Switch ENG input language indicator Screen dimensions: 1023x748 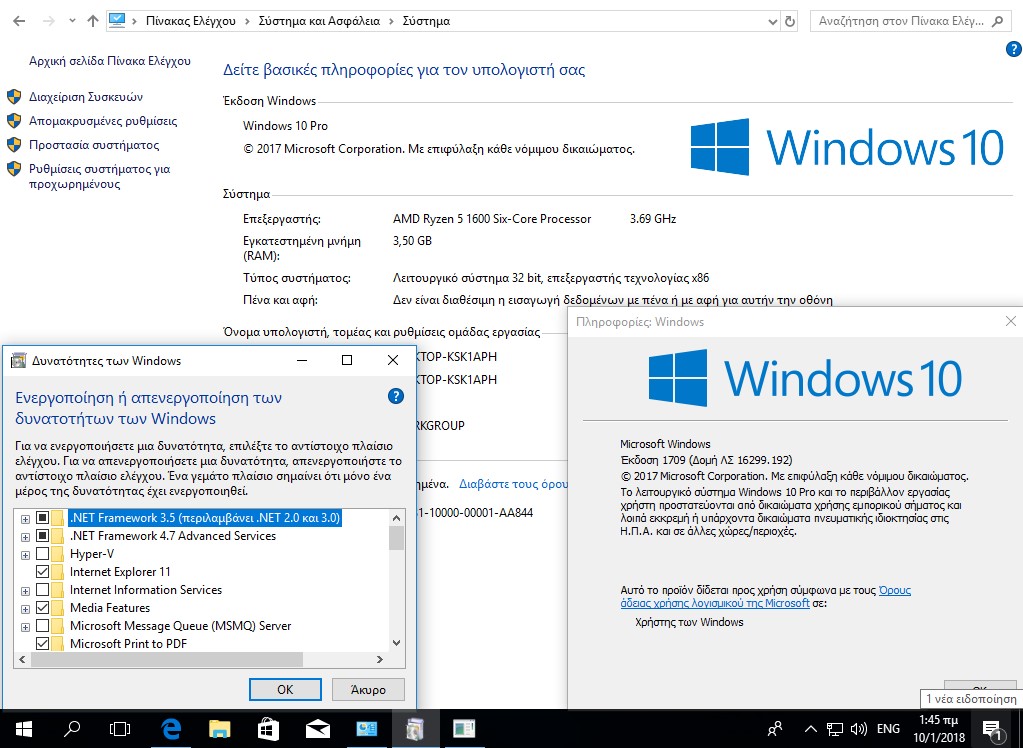coord(888,728)
